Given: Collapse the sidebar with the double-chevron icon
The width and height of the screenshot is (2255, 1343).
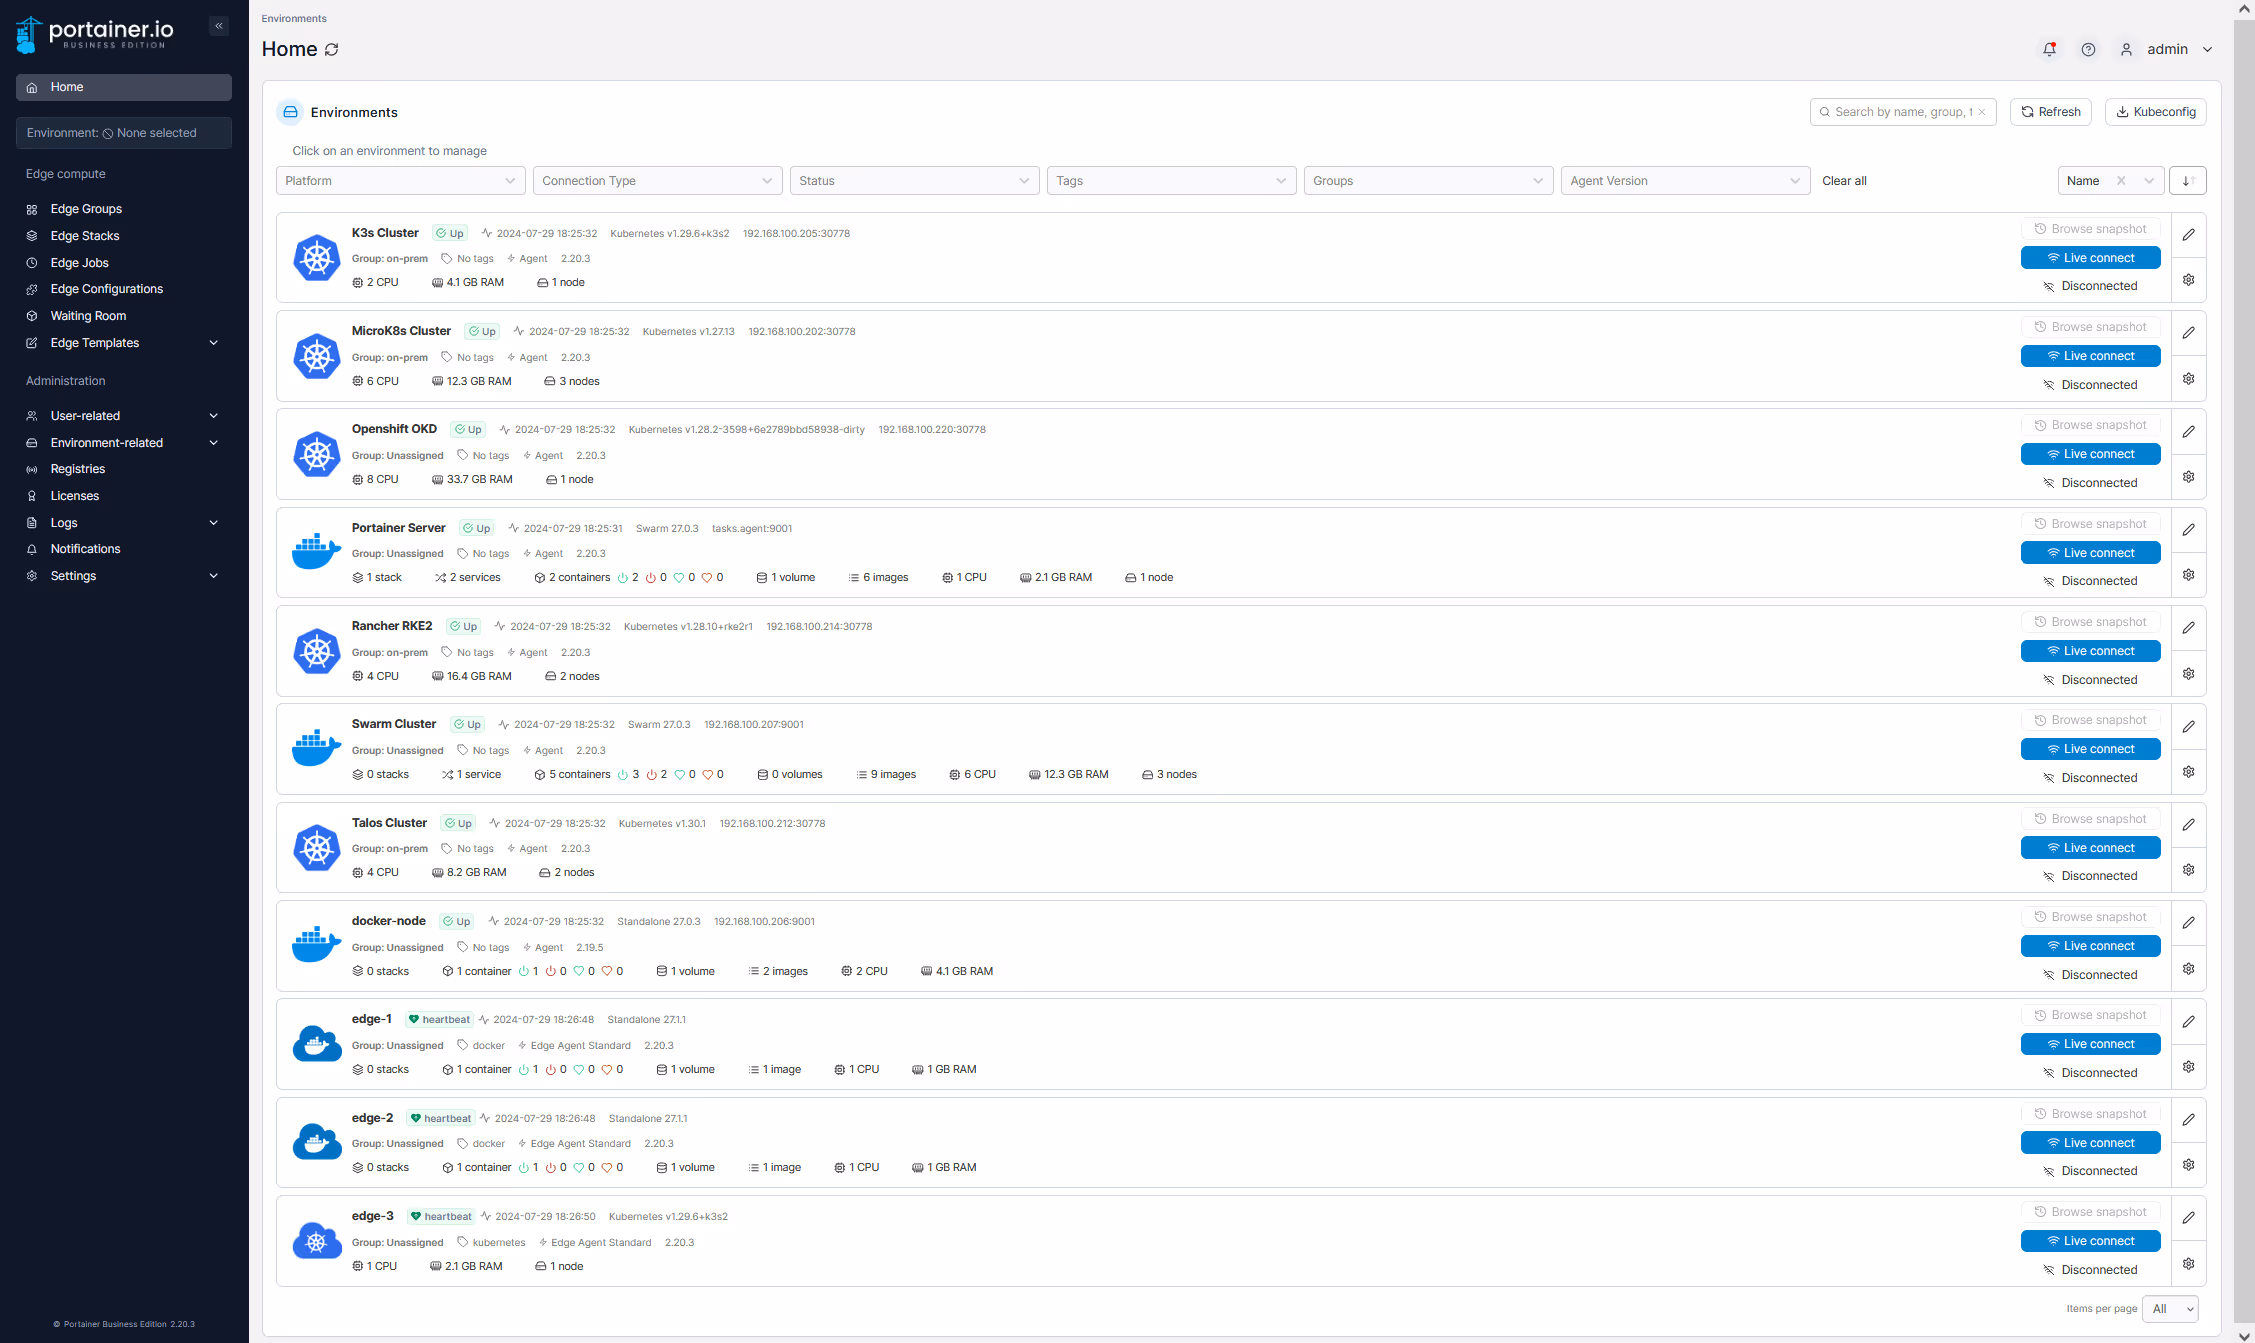Looking at the screenshot, I should coord(219,26).
